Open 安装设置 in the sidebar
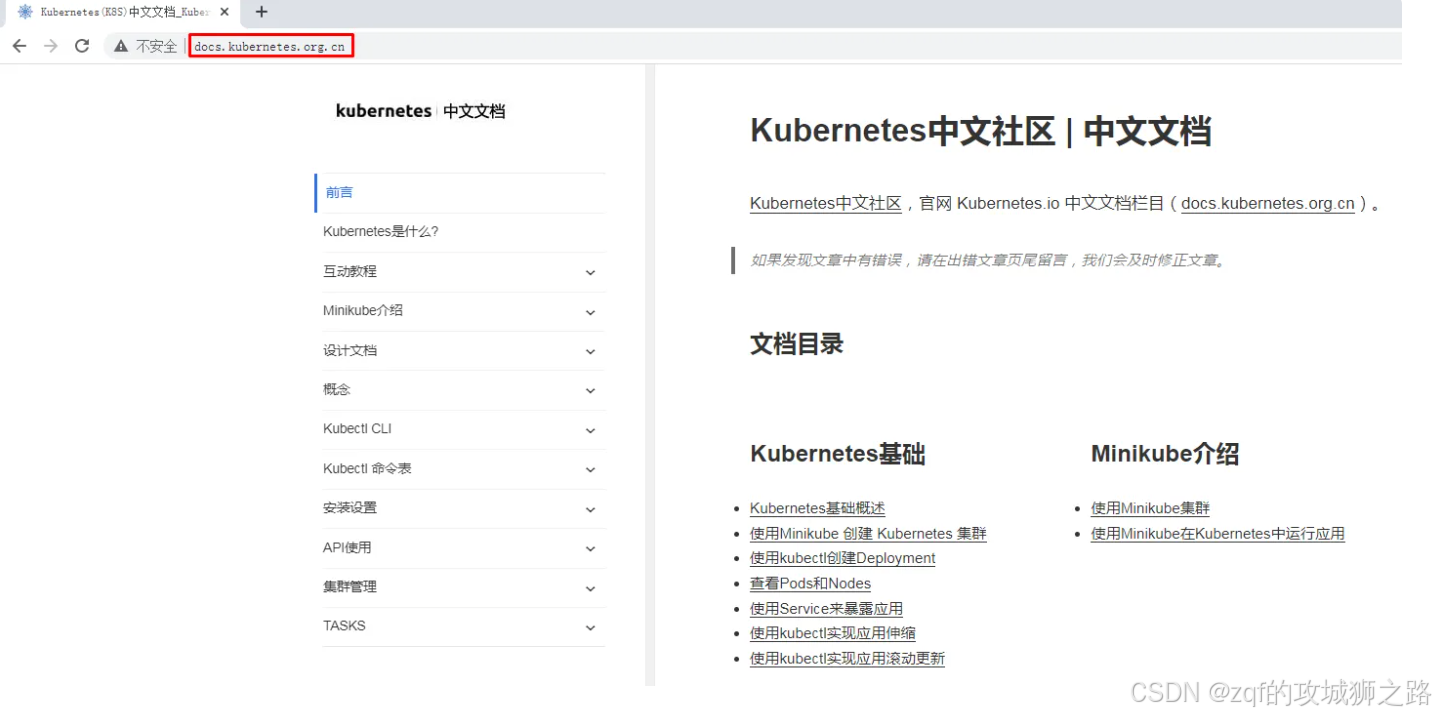Screen dimensions: 1436x718 pos(350,507)
